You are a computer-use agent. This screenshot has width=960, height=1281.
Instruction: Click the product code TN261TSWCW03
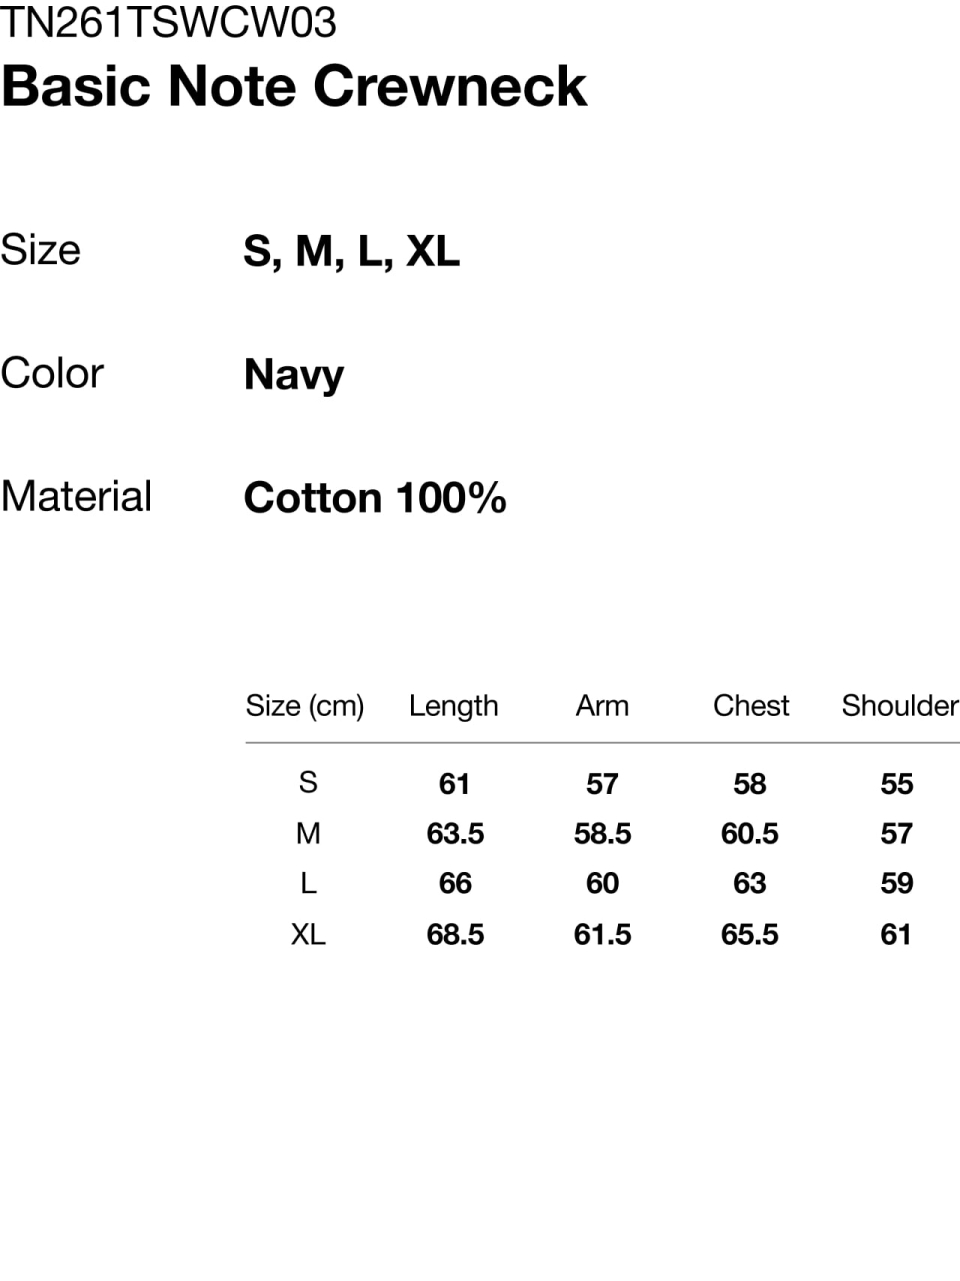168,22
